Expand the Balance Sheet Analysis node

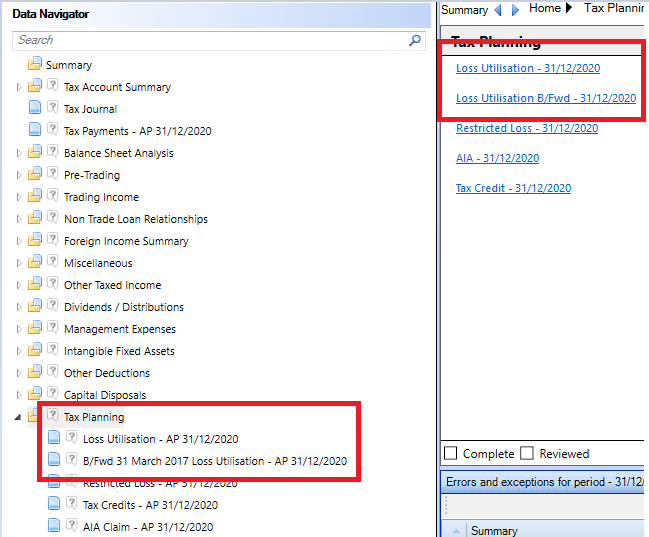[x=19, y=153]
